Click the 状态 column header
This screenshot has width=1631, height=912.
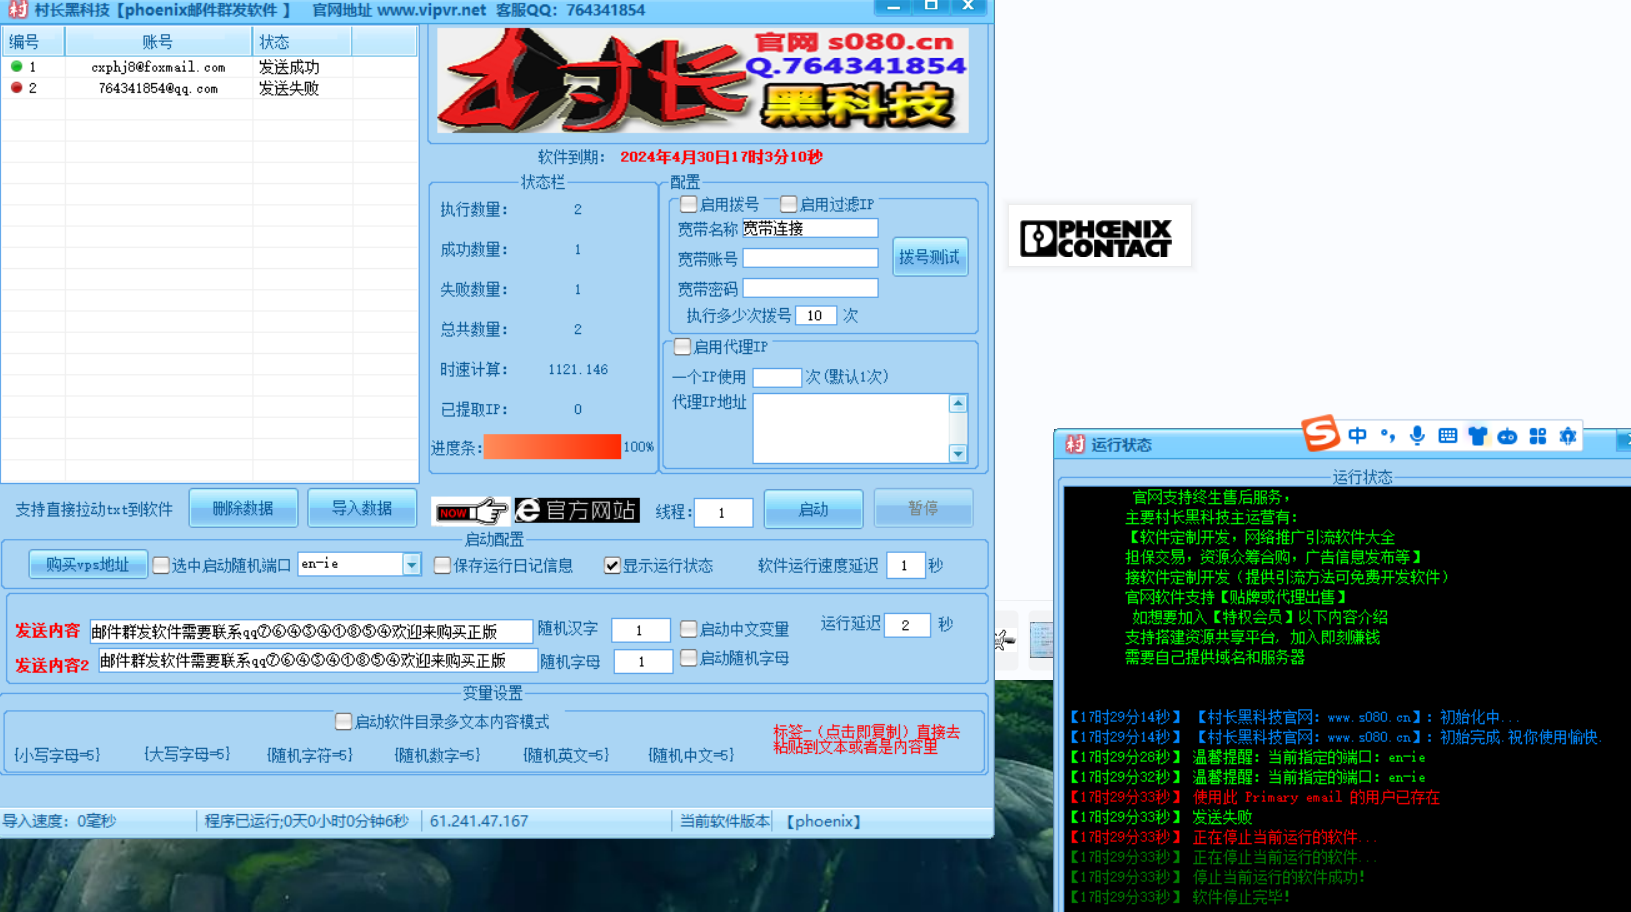point(301,41)
